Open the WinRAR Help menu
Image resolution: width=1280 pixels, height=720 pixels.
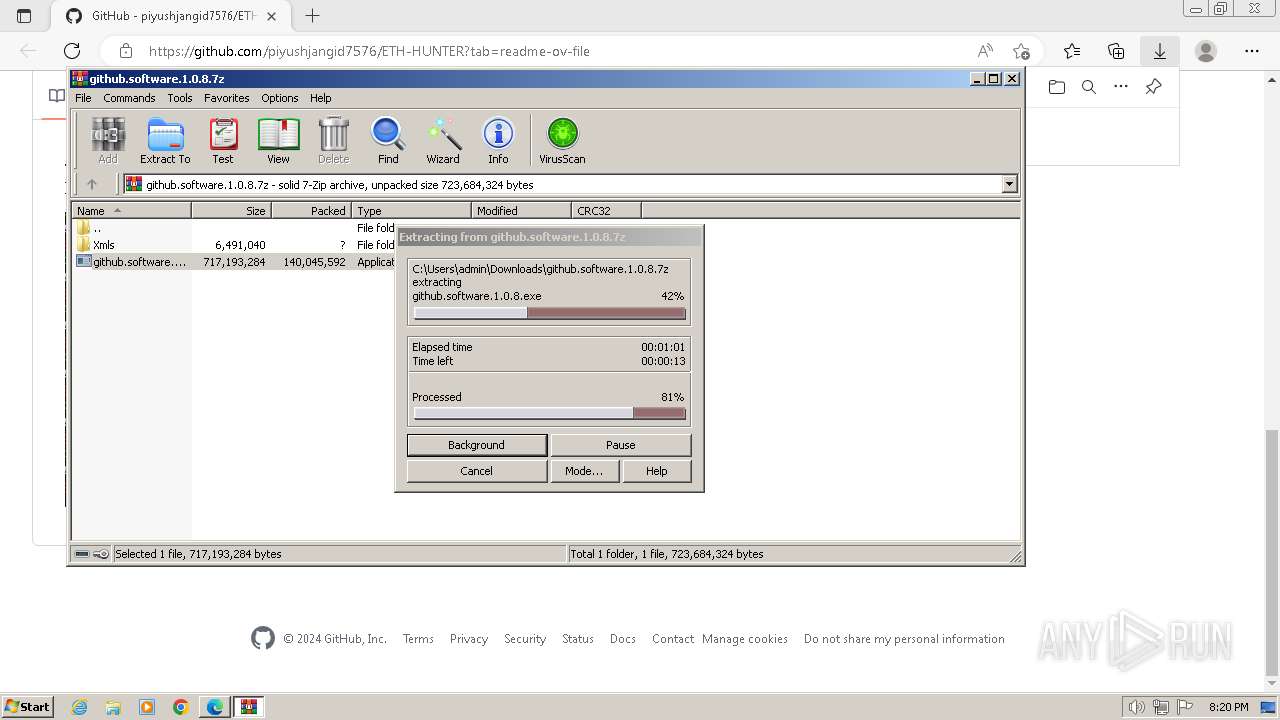click(x=320, y=98)
